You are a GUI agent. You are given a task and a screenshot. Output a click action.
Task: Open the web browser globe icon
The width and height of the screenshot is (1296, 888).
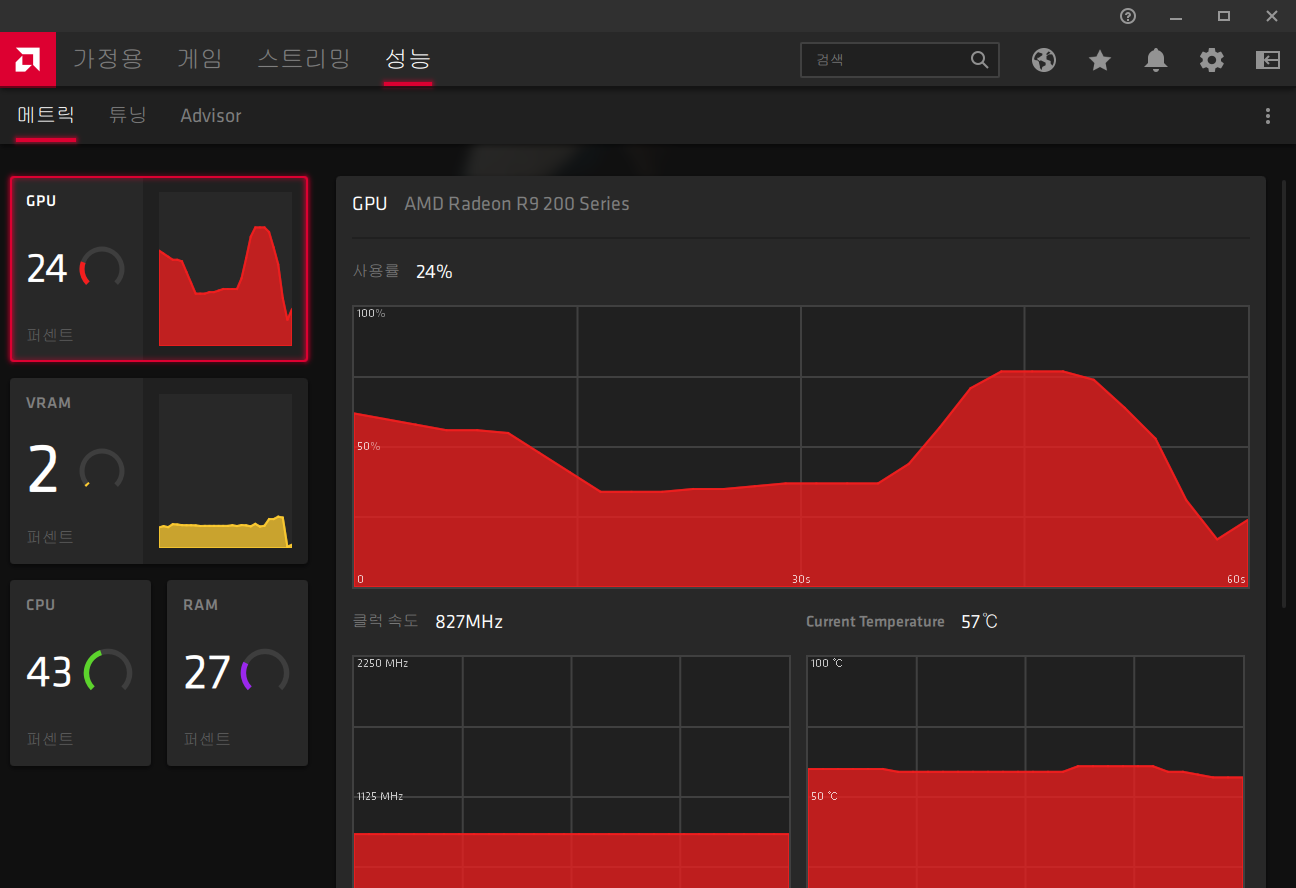pyautogui.click(x=1044, y=60)
